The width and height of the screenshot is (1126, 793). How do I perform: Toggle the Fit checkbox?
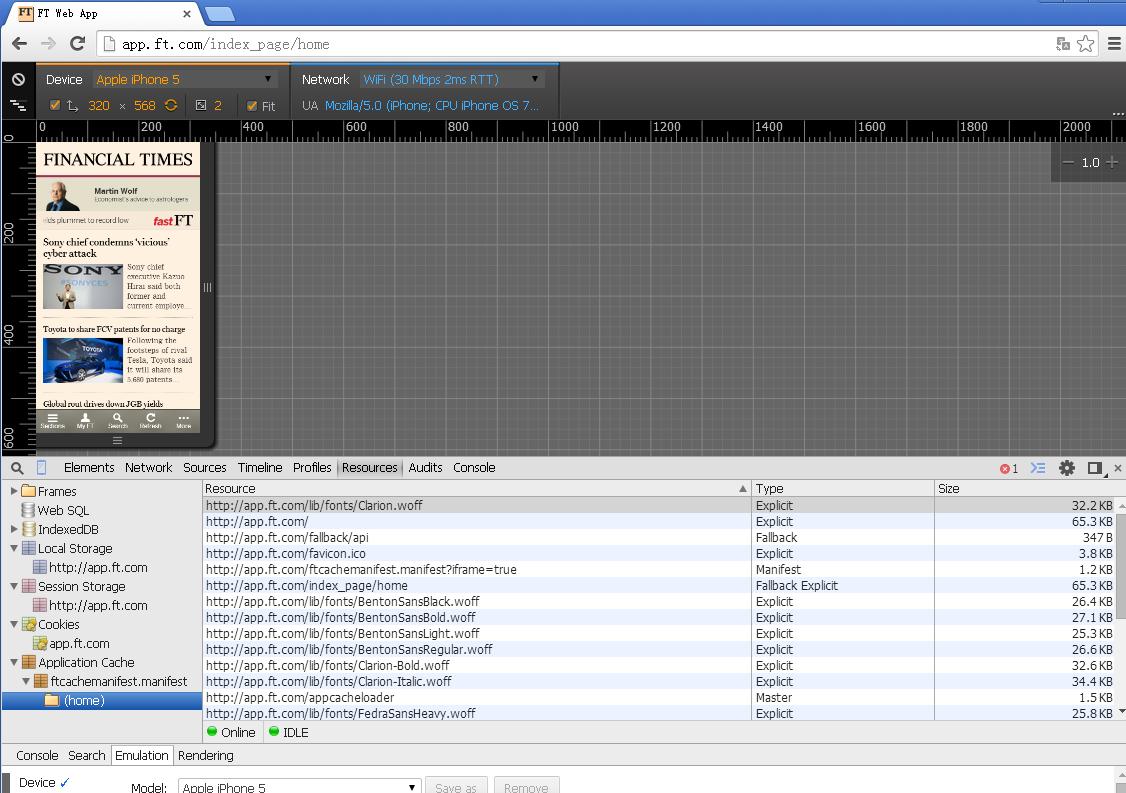[252, 106]
